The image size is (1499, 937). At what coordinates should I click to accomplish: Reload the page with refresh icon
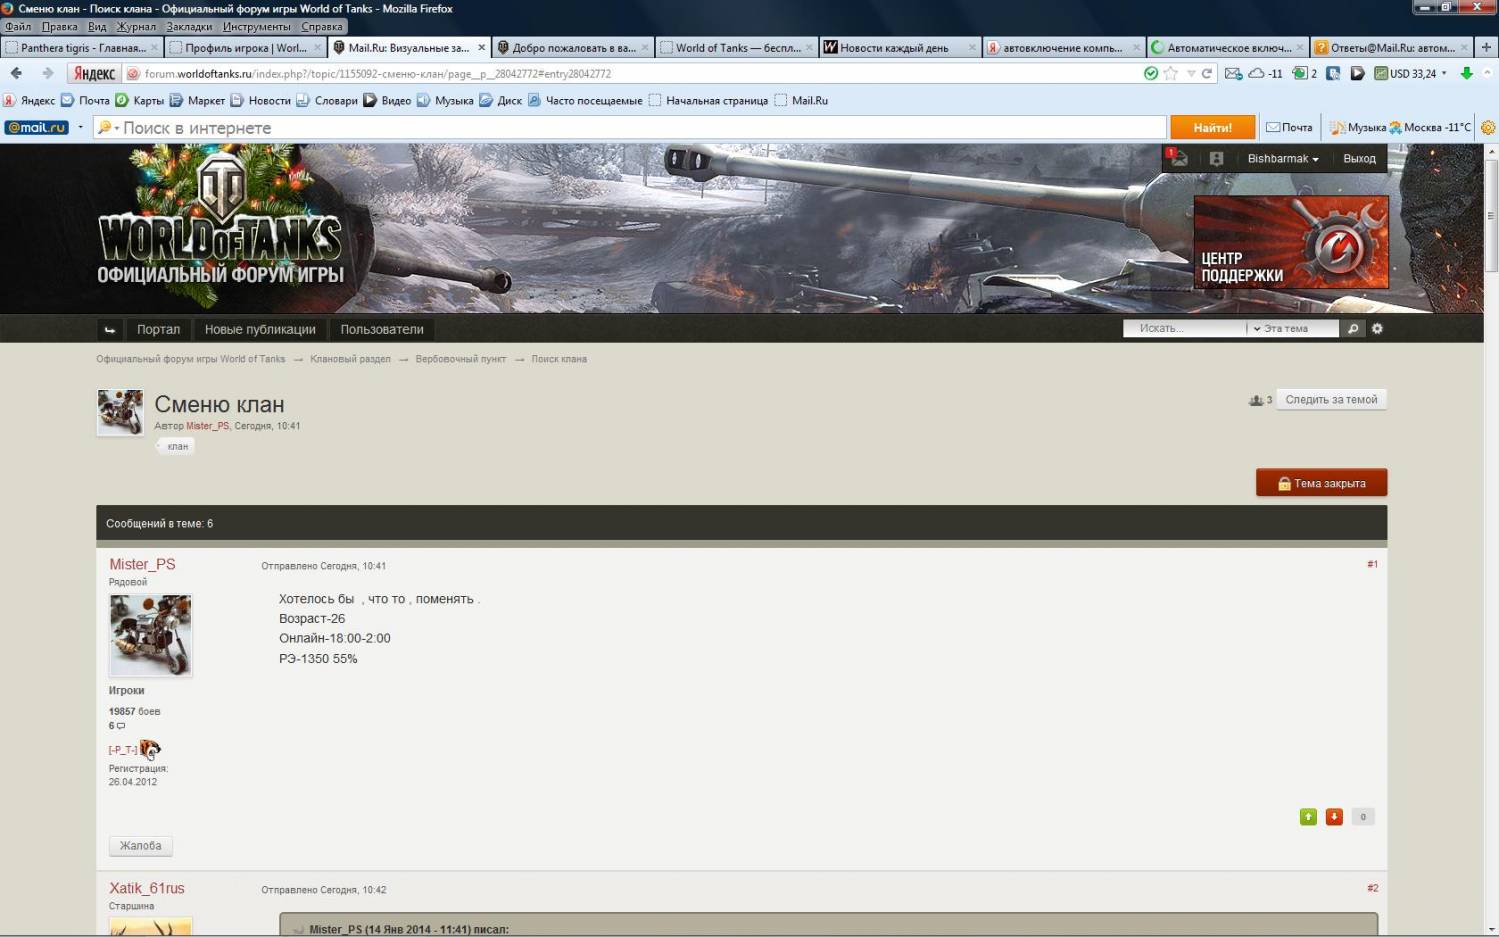click(1207, 73)
